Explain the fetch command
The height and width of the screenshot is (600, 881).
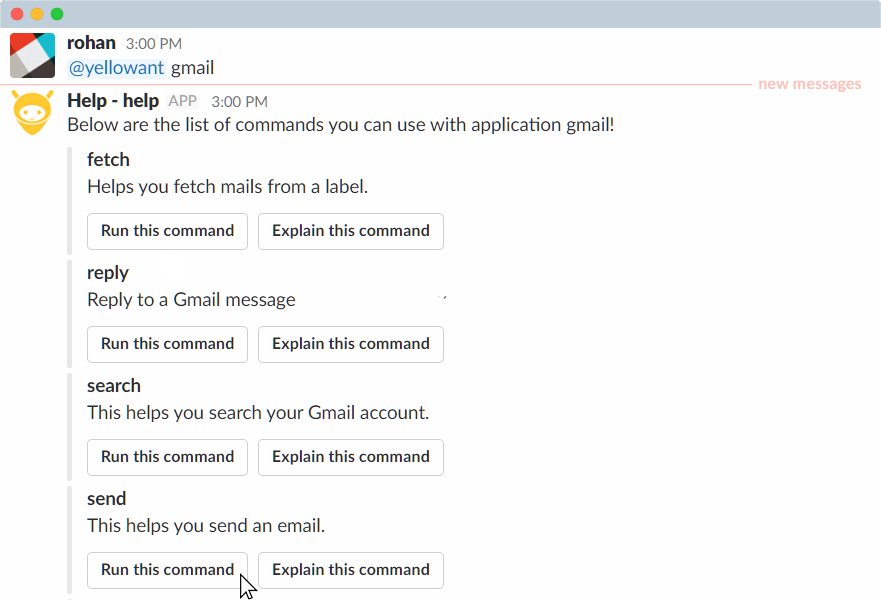click(351, 231)
